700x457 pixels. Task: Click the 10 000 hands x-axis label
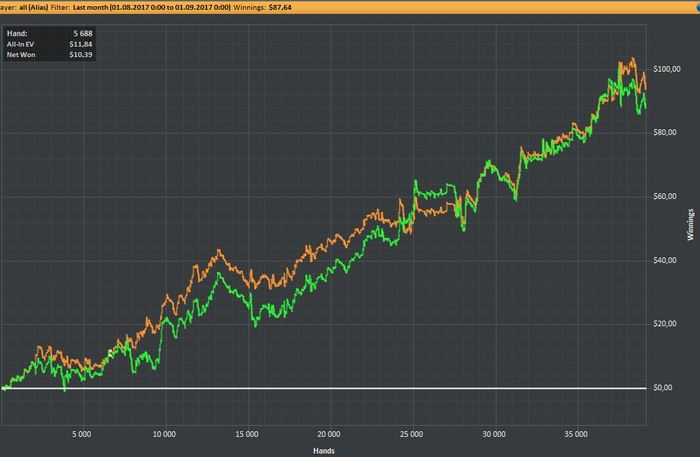pos(164,434)
